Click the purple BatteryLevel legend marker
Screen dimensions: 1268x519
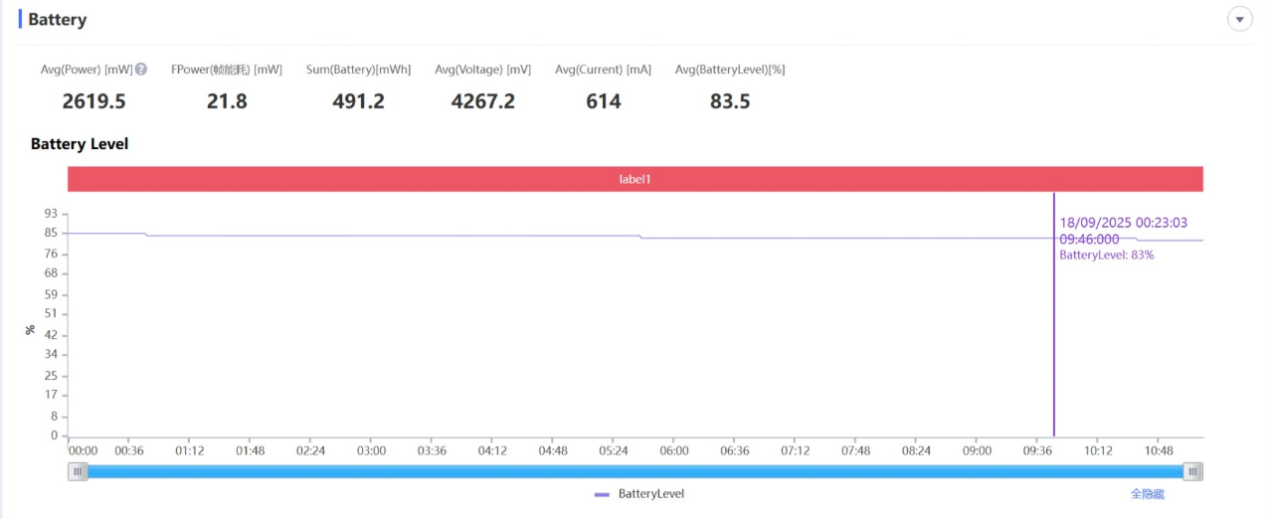coord(602,494)
